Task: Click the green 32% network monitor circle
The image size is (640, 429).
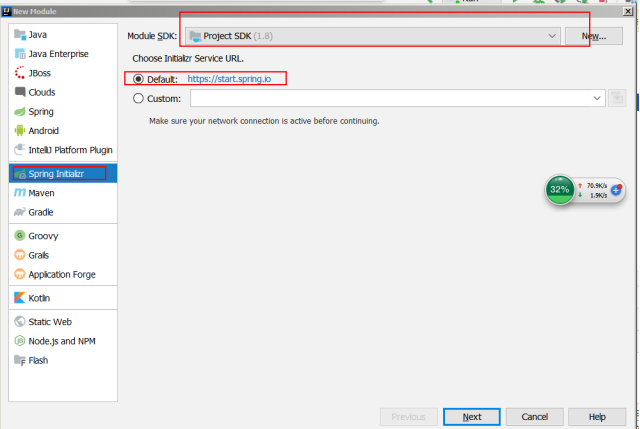Action: [560, 189]
